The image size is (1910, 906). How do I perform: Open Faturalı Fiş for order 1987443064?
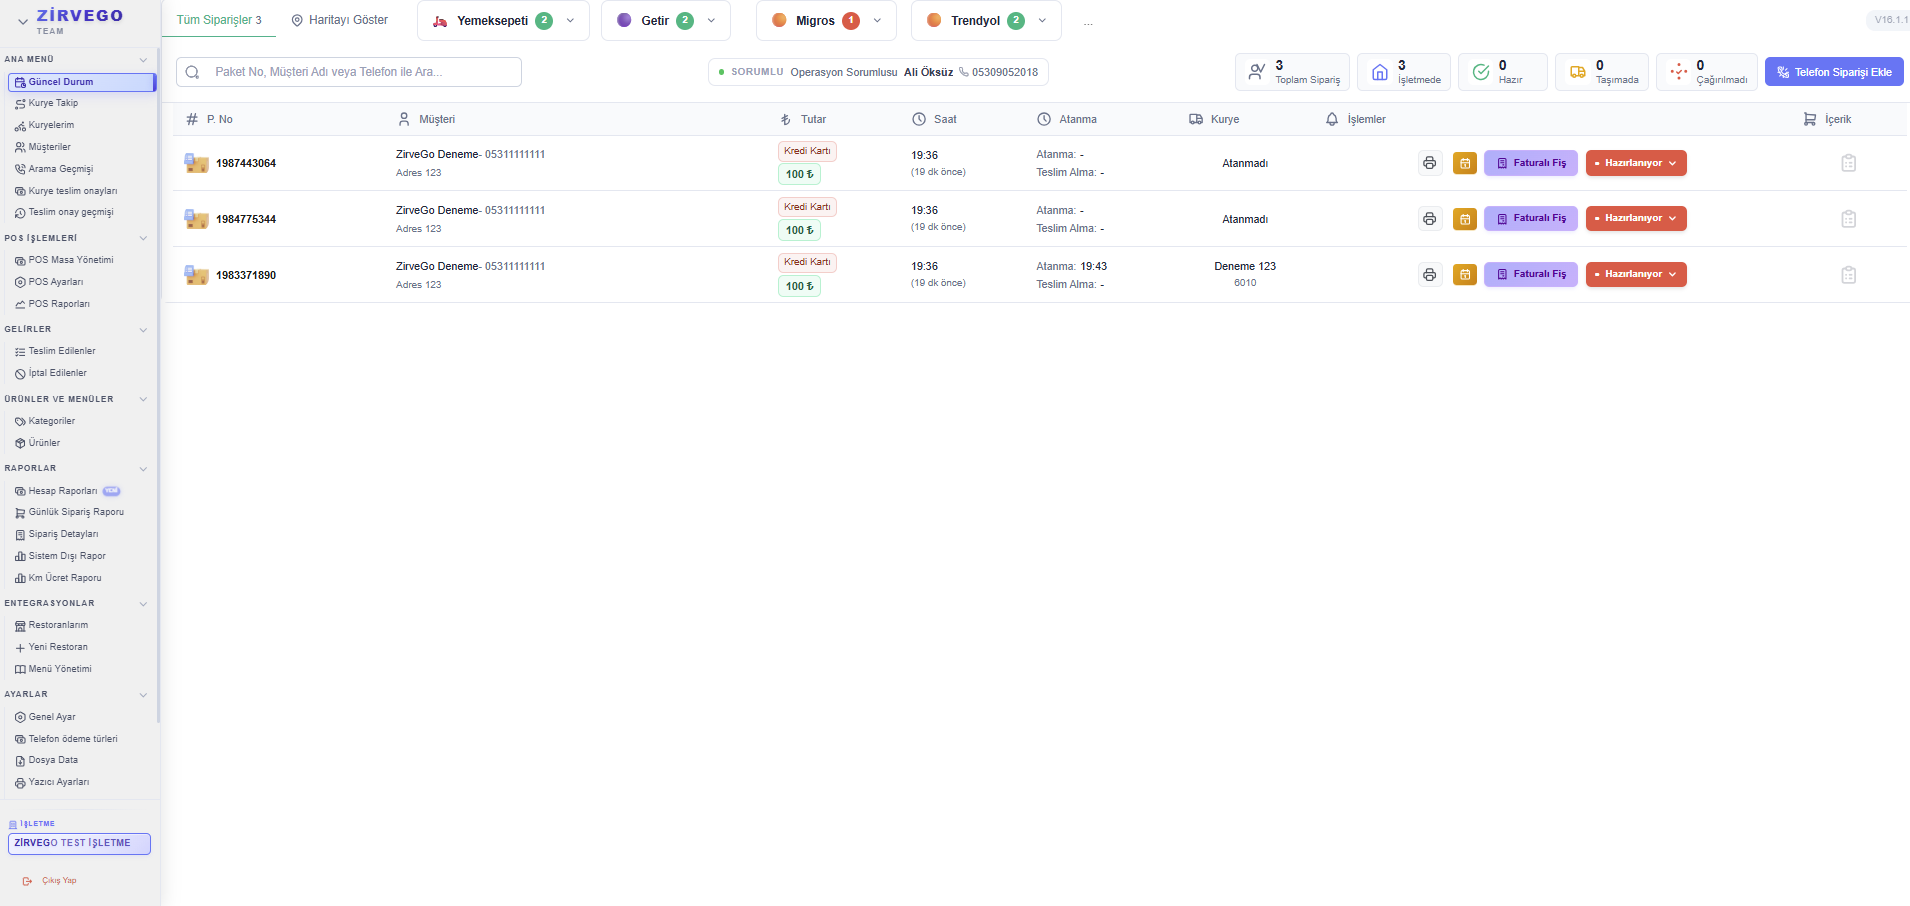[x=1531, y=163]
